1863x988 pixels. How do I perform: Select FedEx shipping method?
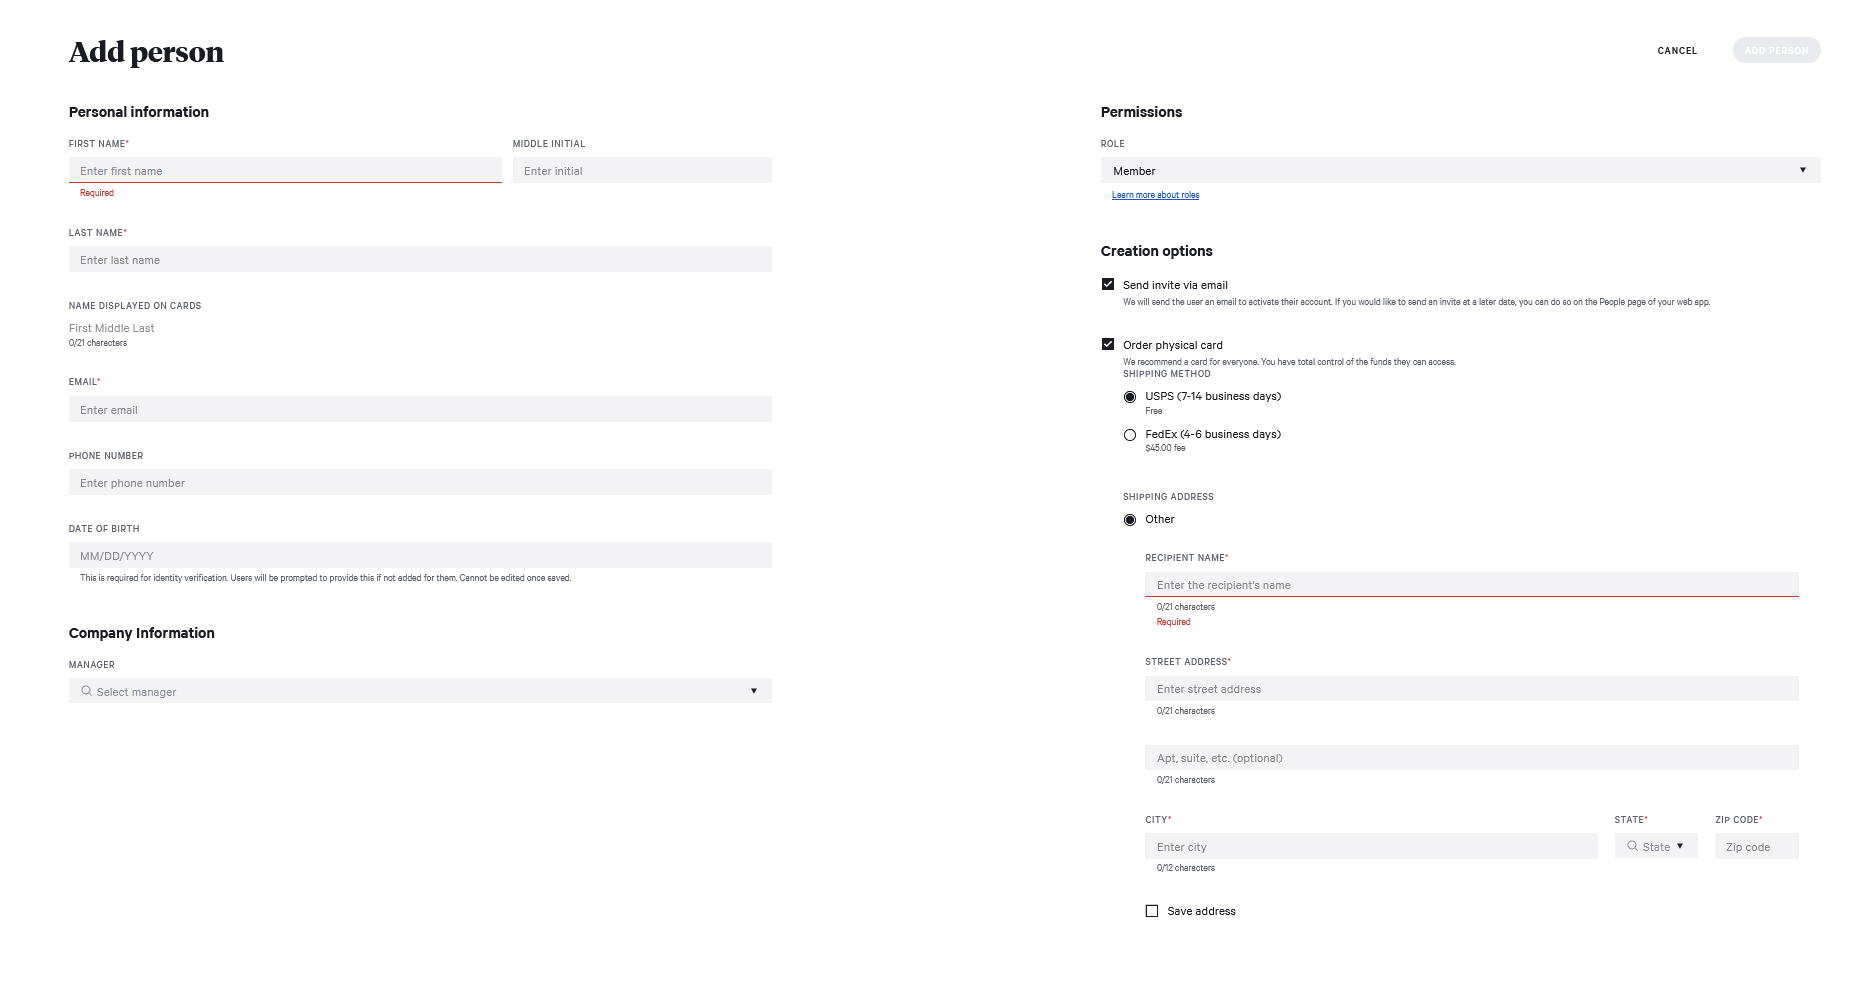pyautogui.click(x=1130, y=435)
